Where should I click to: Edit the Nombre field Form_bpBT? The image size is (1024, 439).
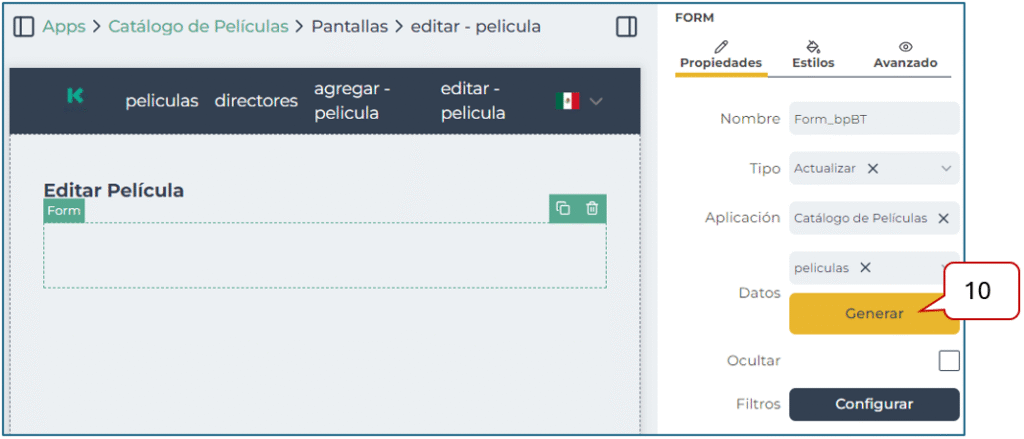coord(873,118)
